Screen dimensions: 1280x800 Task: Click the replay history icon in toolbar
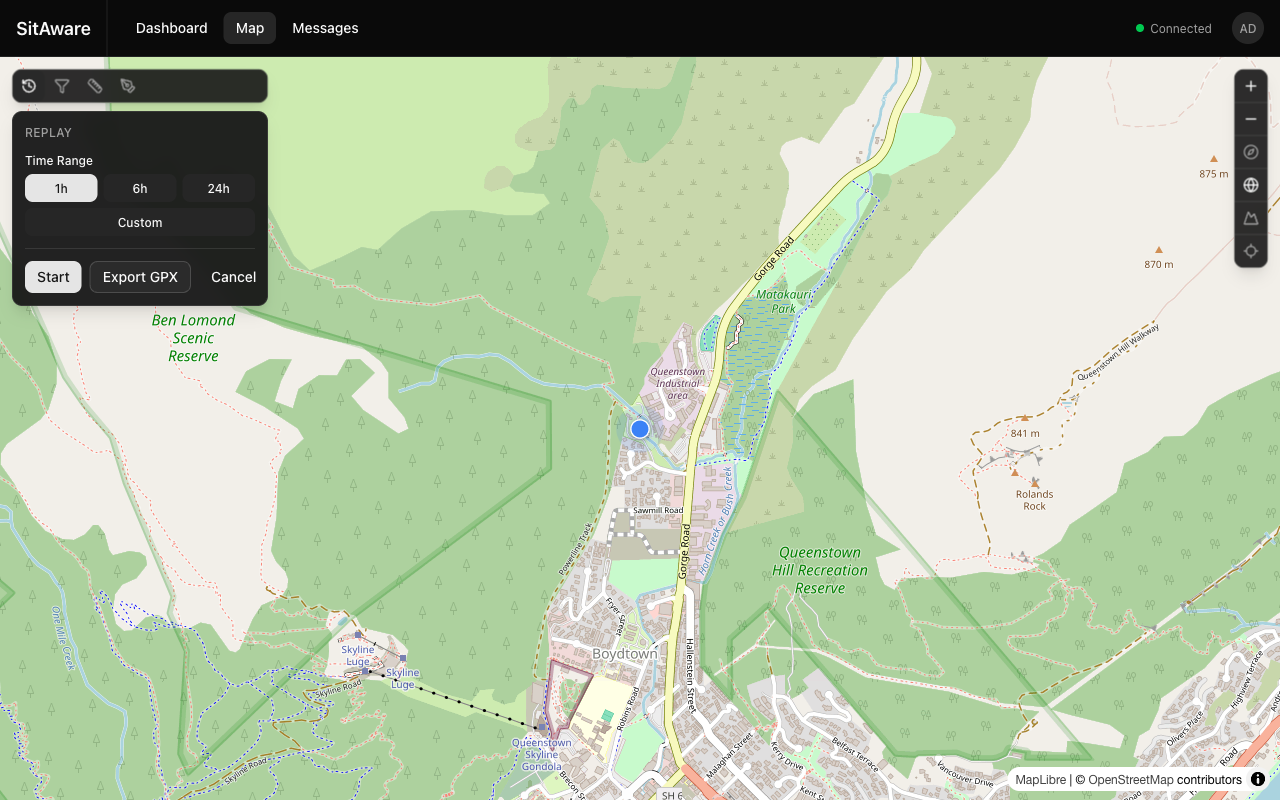coord(29,86)
